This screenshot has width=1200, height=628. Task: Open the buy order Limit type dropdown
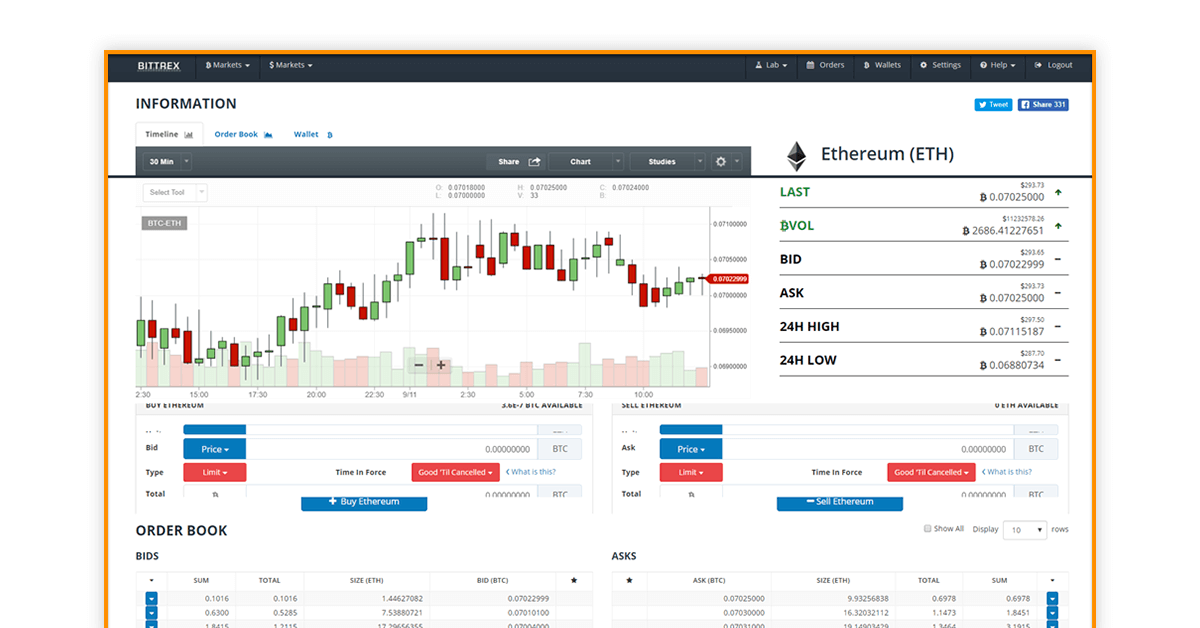214,472
